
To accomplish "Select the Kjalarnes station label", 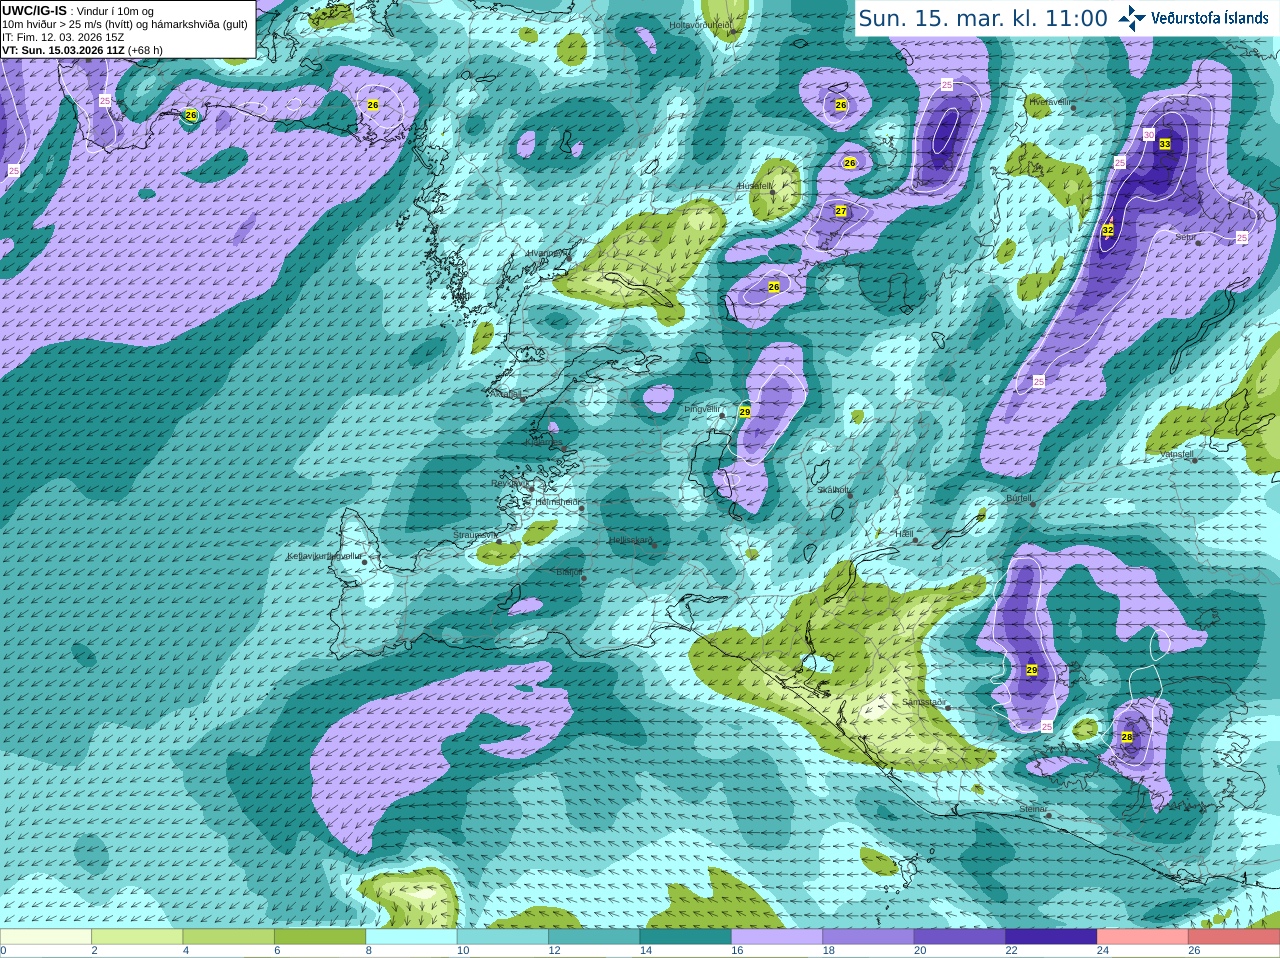I will (x=543, y=441).
